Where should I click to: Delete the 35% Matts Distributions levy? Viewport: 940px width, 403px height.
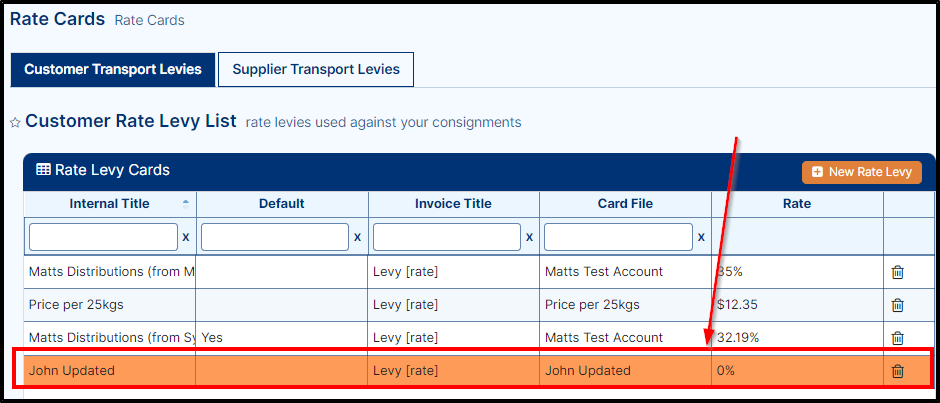click(897, 272)
